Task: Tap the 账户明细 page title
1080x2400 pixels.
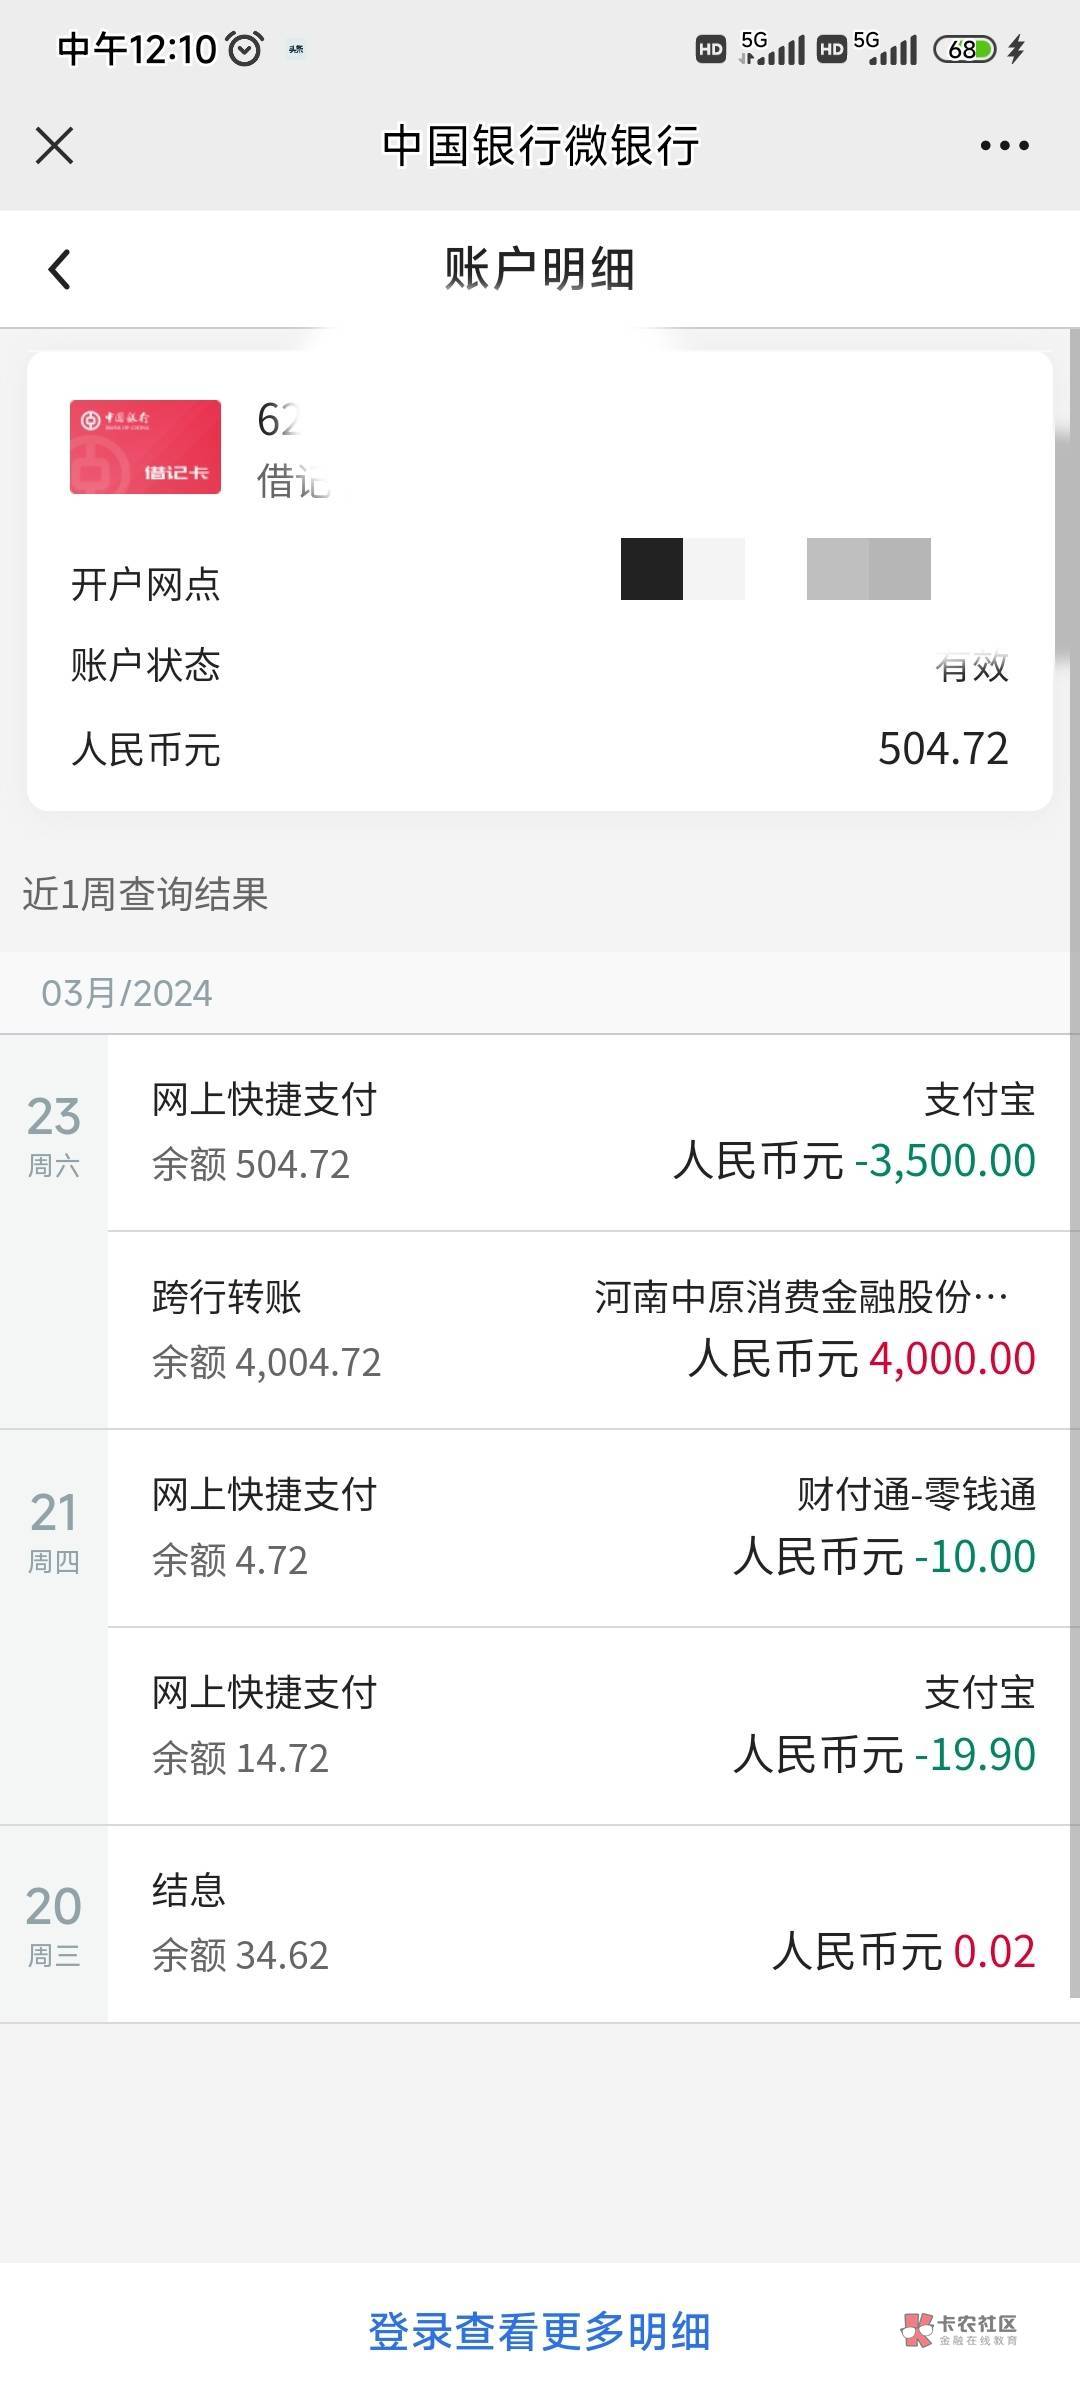Action: pyautogui.click(x=539, y=269)
